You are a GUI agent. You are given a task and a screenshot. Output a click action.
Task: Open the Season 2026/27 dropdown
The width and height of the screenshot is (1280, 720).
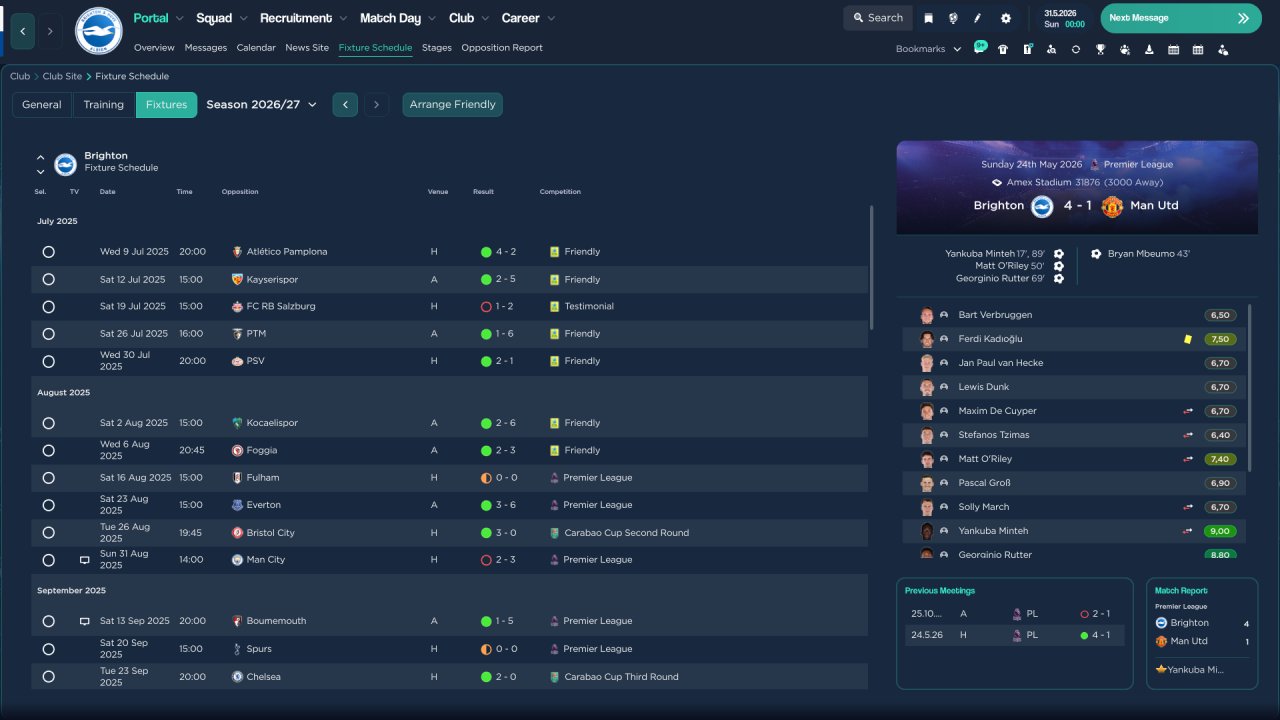[x=261, y=104]
